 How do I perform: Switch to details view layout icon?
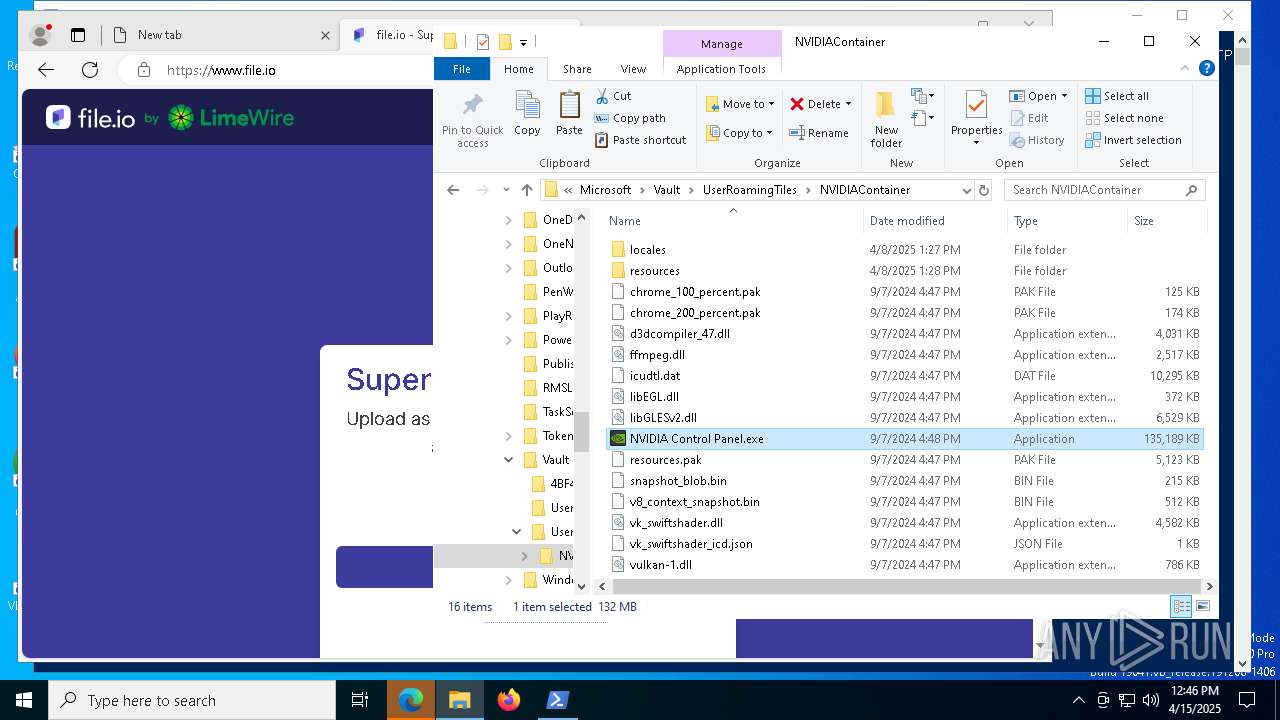(x=1181, y=607)
